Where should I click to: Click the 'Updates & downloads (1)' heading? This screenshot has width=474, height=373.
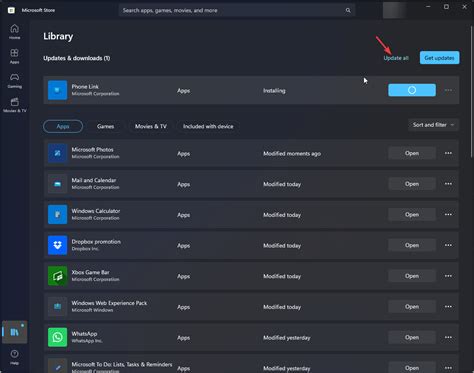pyautogui.click(x=77, y=58)
